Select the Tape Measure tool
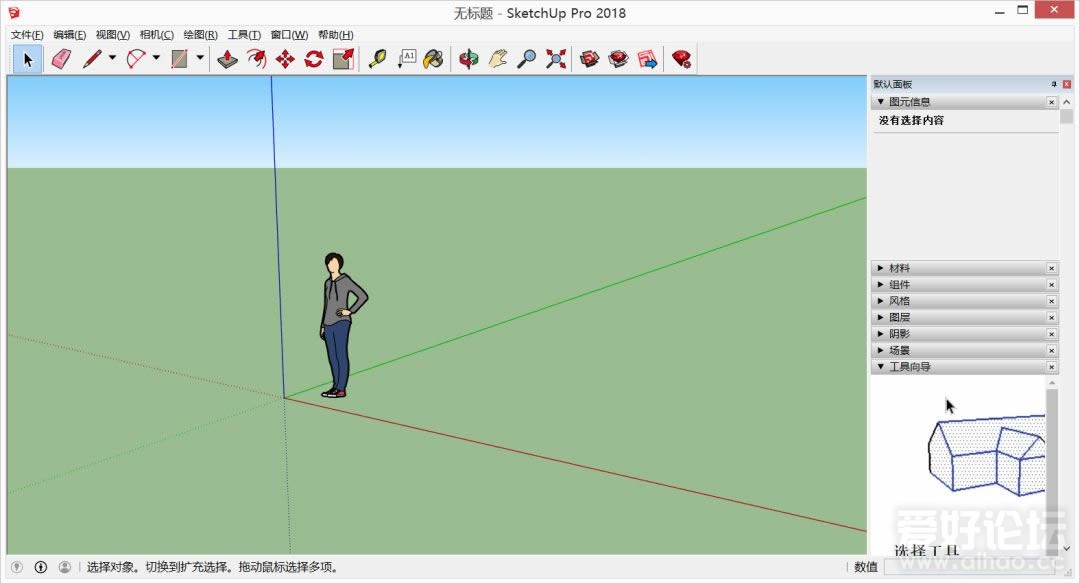1080x584 pixels. [x=377, y=59]
